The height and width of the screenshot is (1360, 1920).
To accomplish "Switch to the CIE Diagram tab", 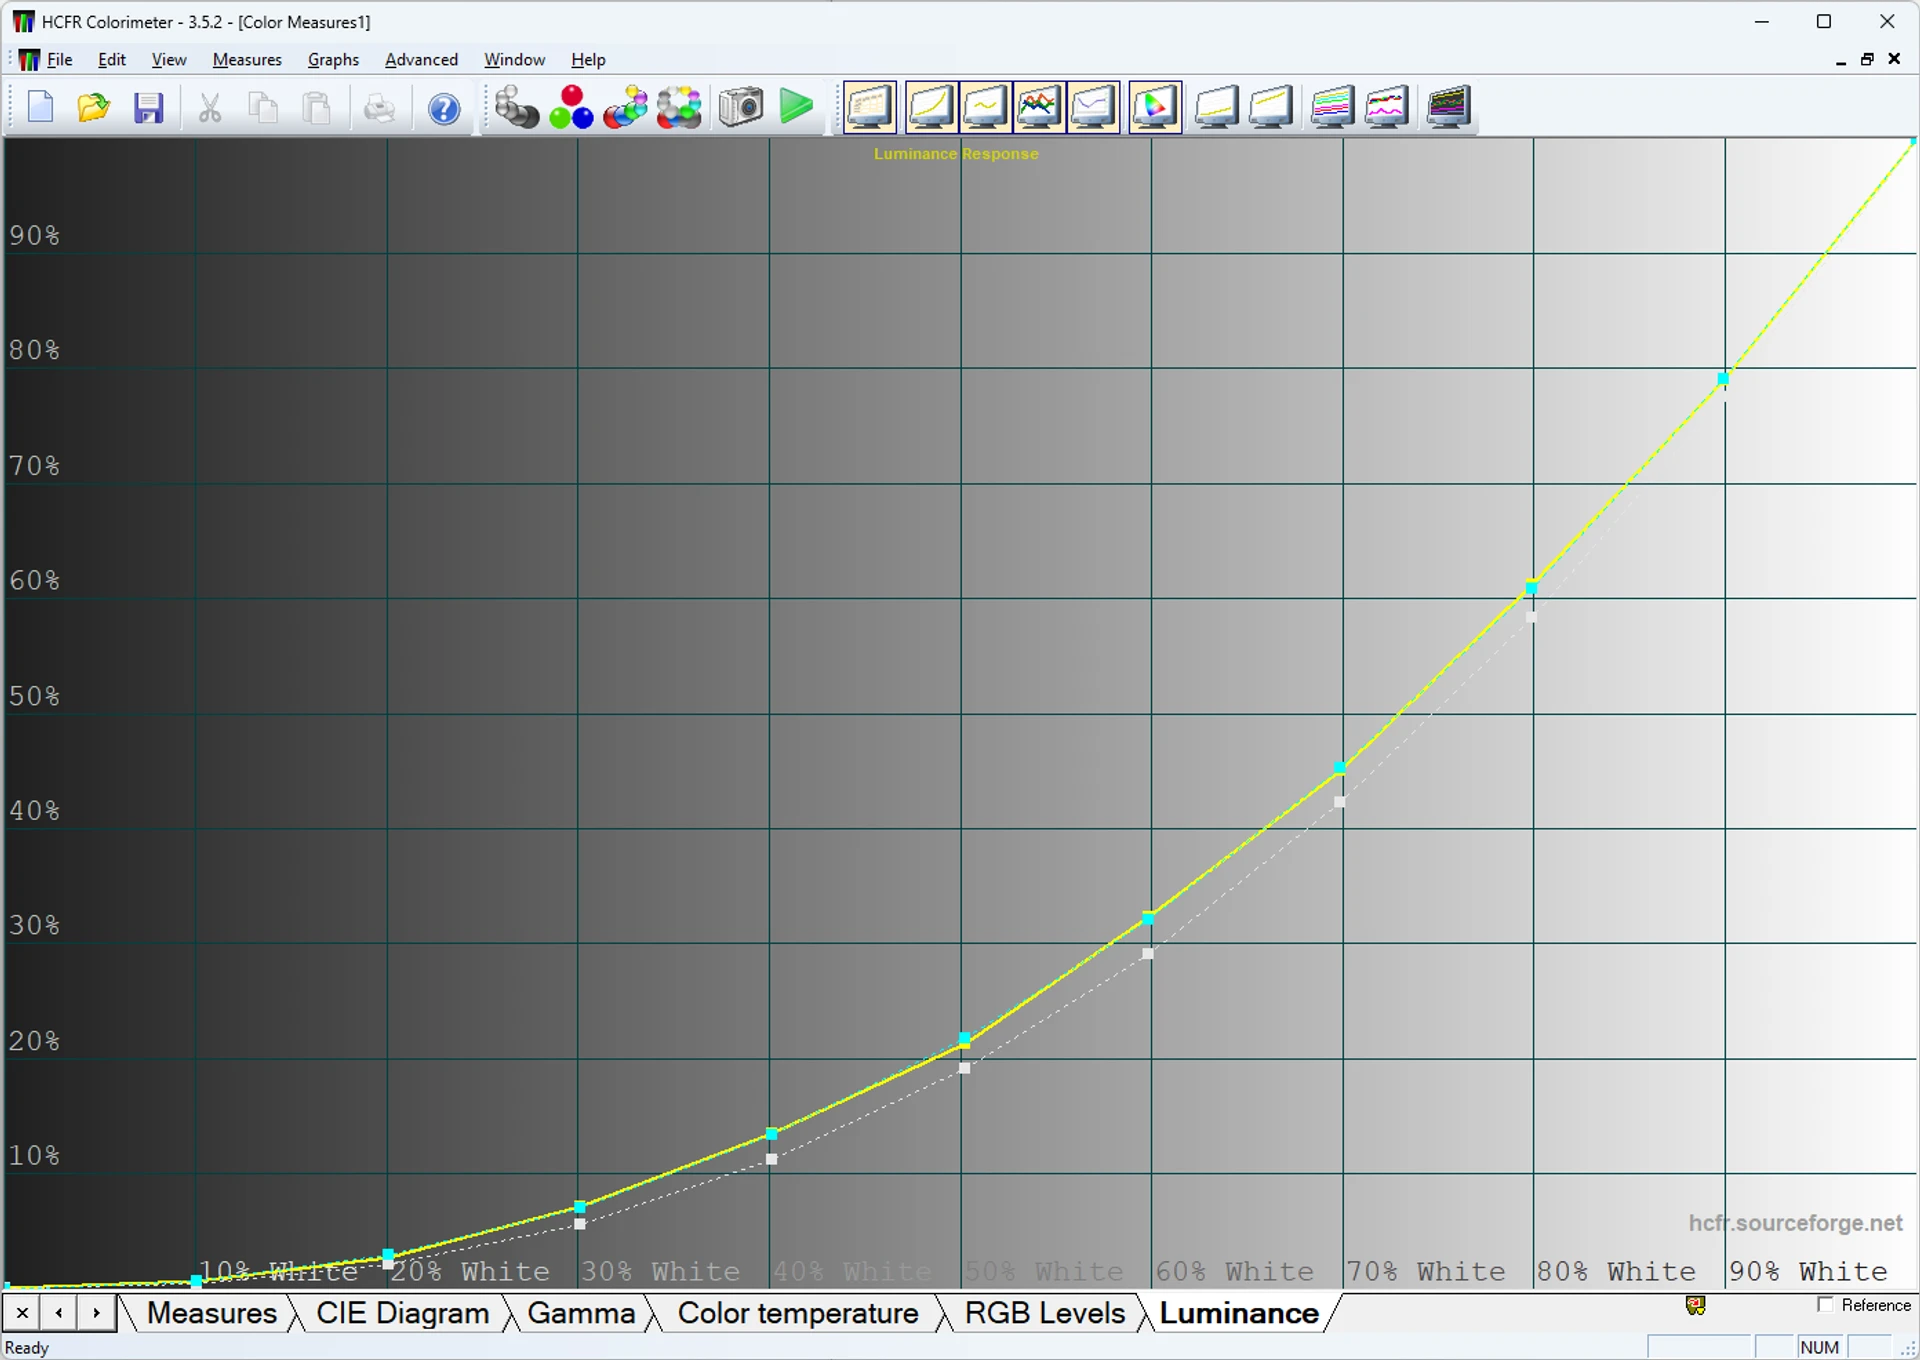I will tap(402, 1313).
